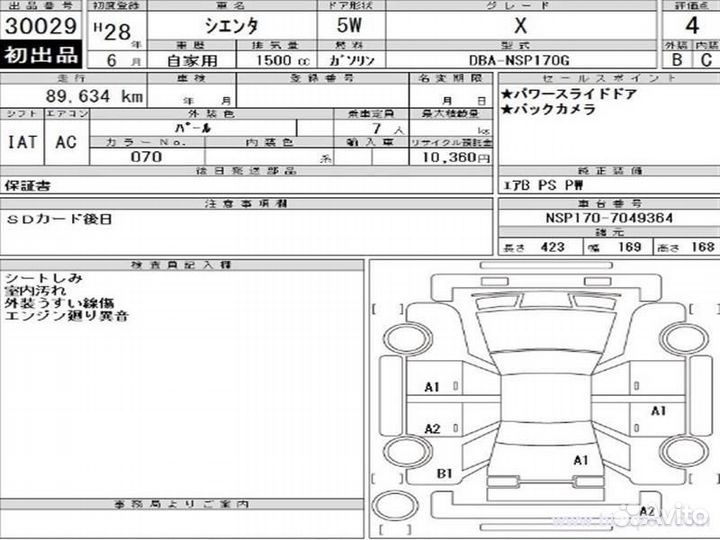Select the エンジン廻り異音 inspector note
720x540 pixels.
[66, 316]
